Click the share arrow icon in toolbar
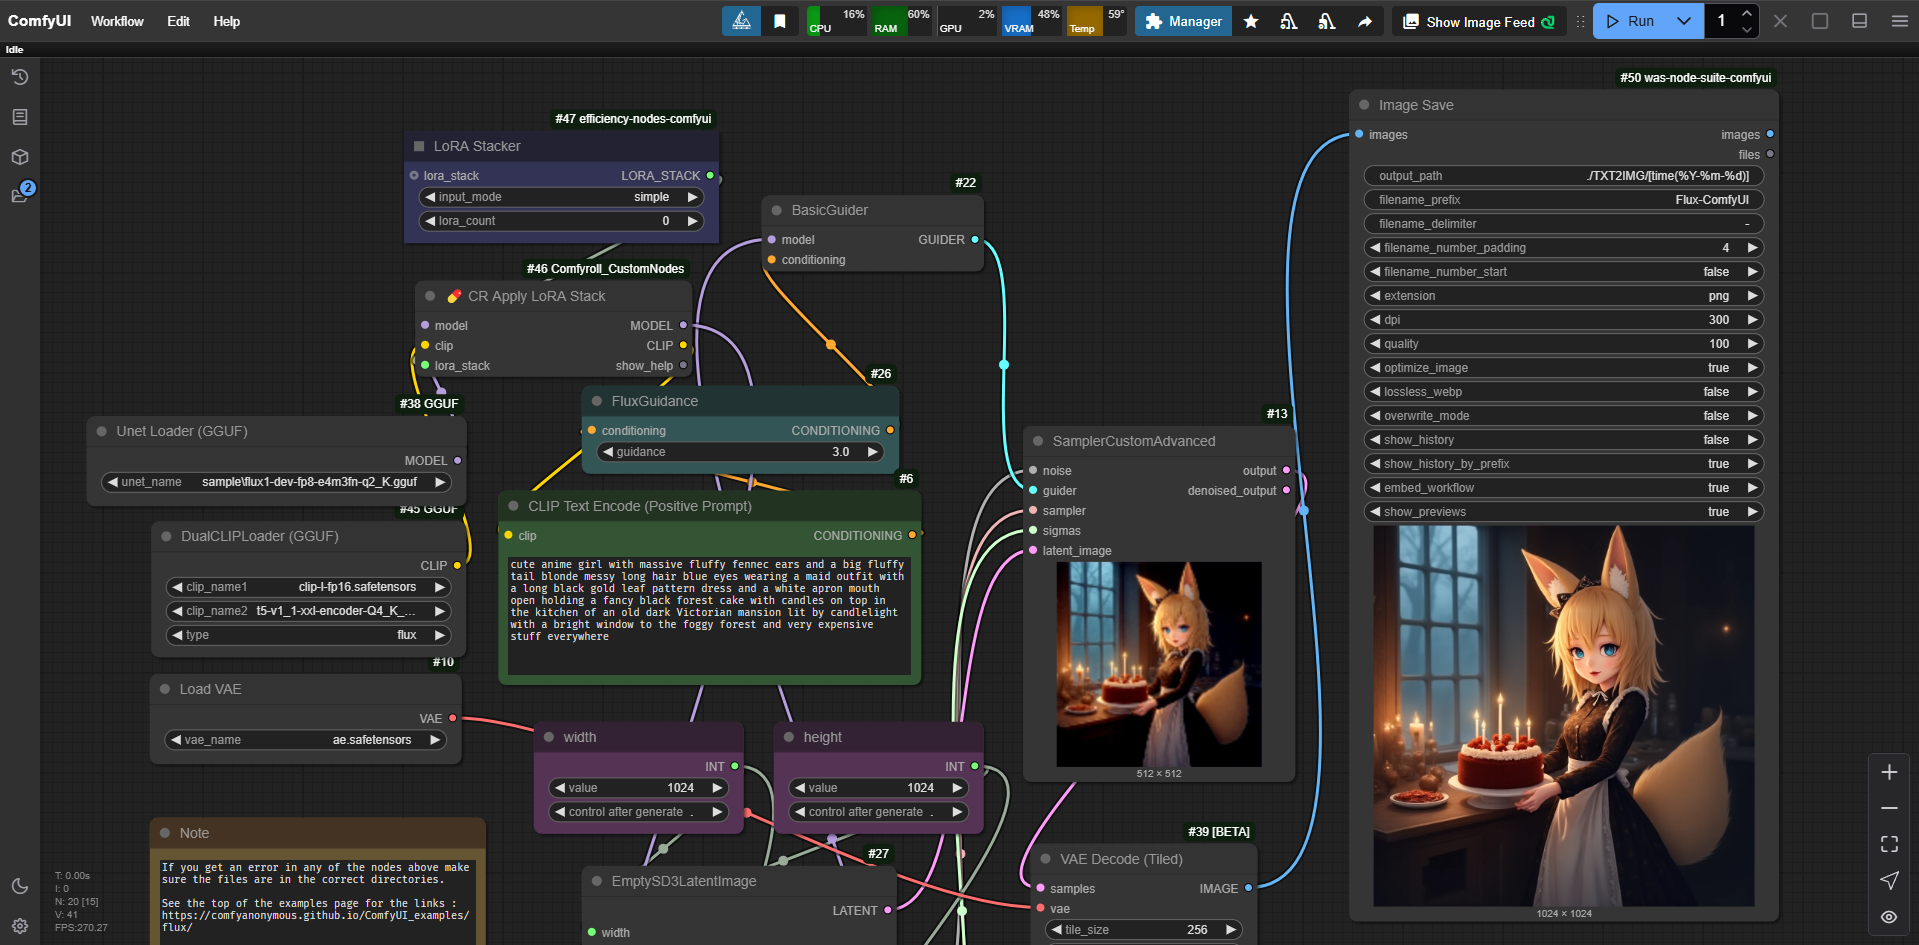This screenshot has height=945, width=1919. click(1364, 21)
